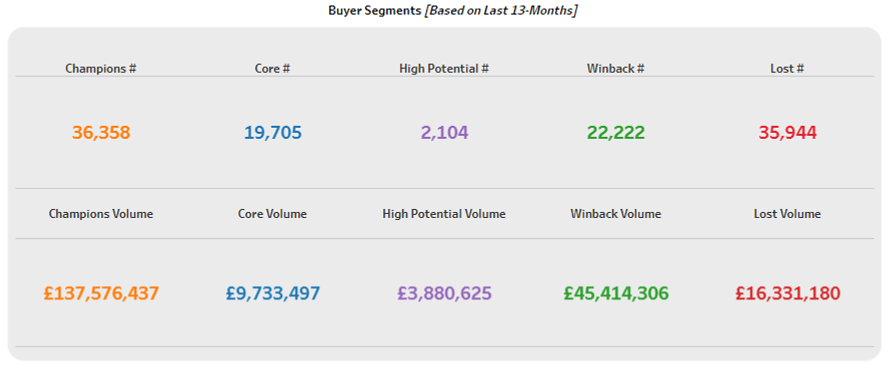Select Core volume £9,733,497
The width and height of the screenshot is (889, 366).
point(273,293)
